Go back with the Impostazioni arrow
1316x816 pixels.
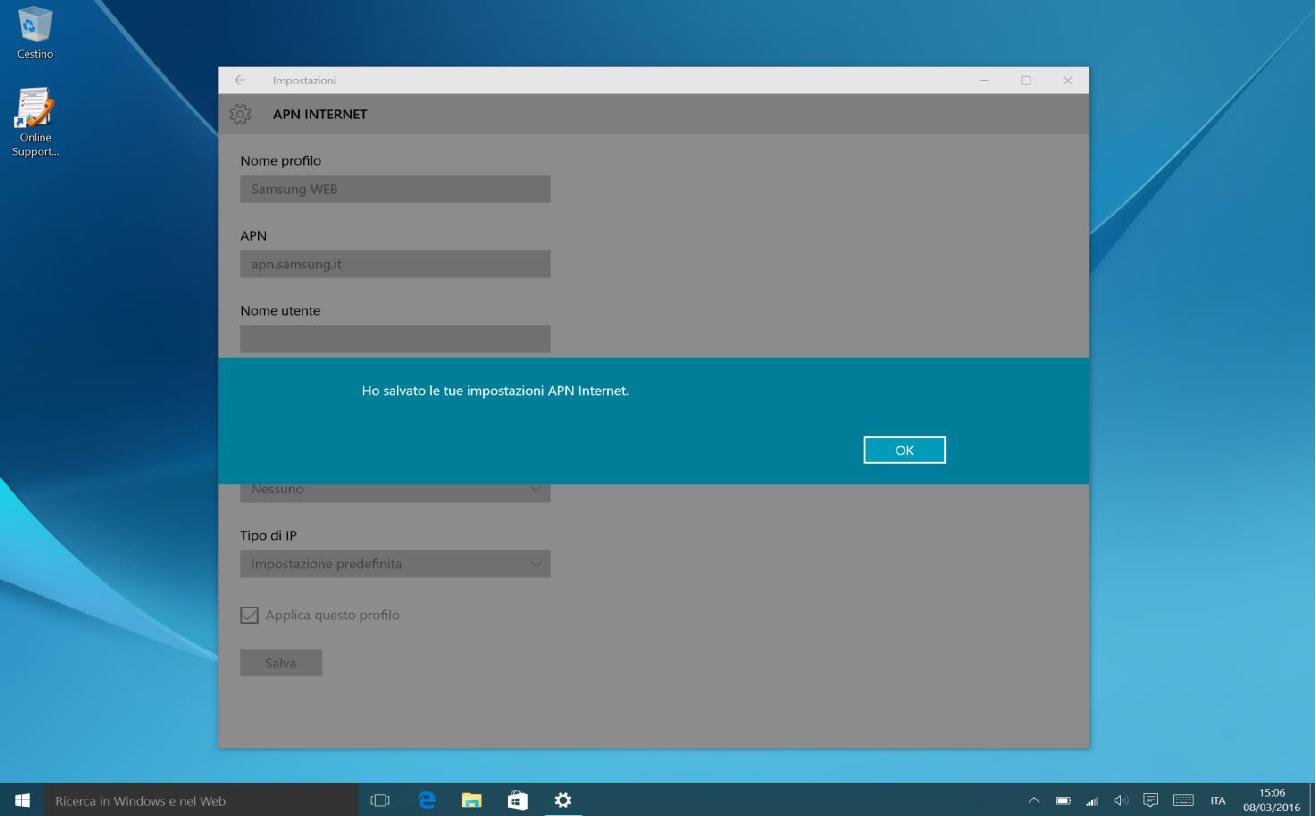(x=240, y=80)
